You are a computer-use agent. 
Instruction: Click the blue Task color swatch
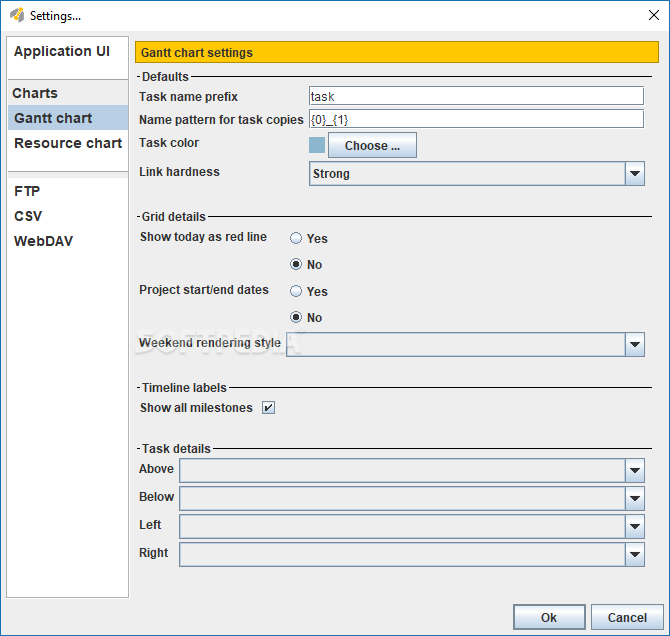coord(317,145)
